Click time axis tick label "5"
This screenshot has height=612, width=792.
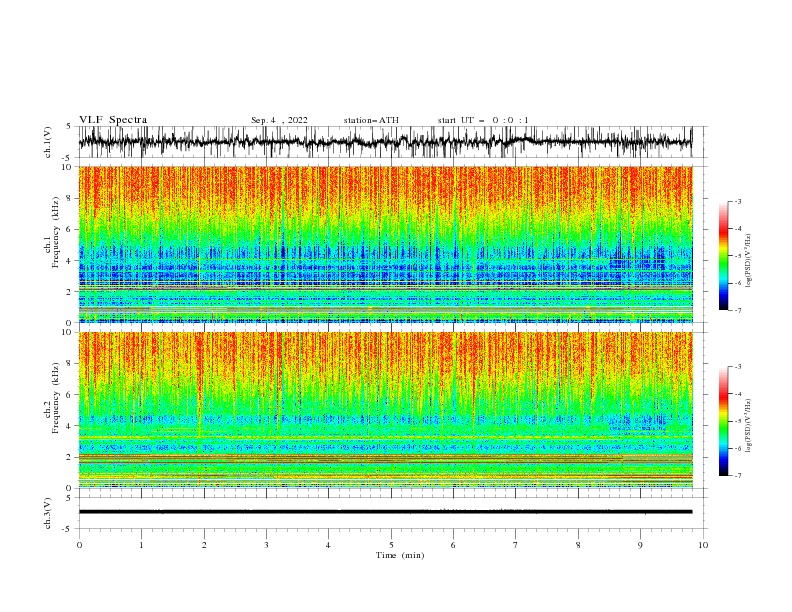point(391,545)
